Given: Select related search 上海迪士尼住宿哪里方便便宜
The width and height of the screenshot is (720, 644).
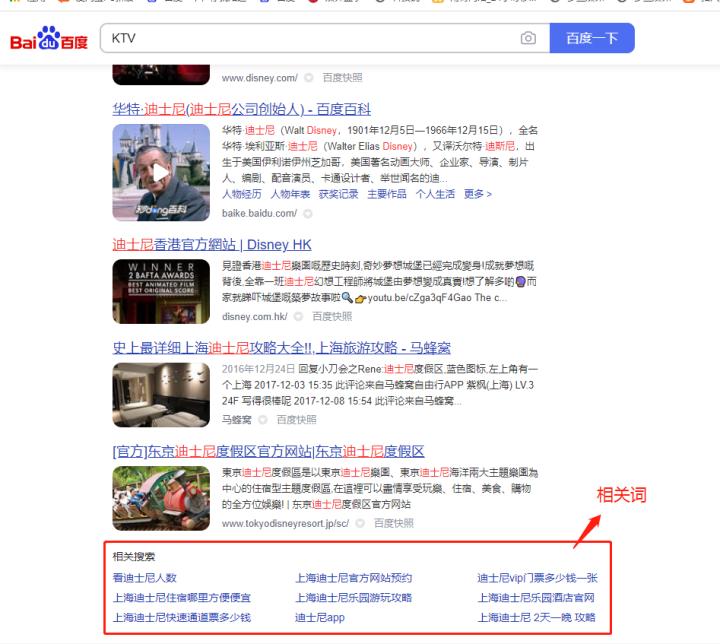Looking at the screenshot, I should 182,598.
